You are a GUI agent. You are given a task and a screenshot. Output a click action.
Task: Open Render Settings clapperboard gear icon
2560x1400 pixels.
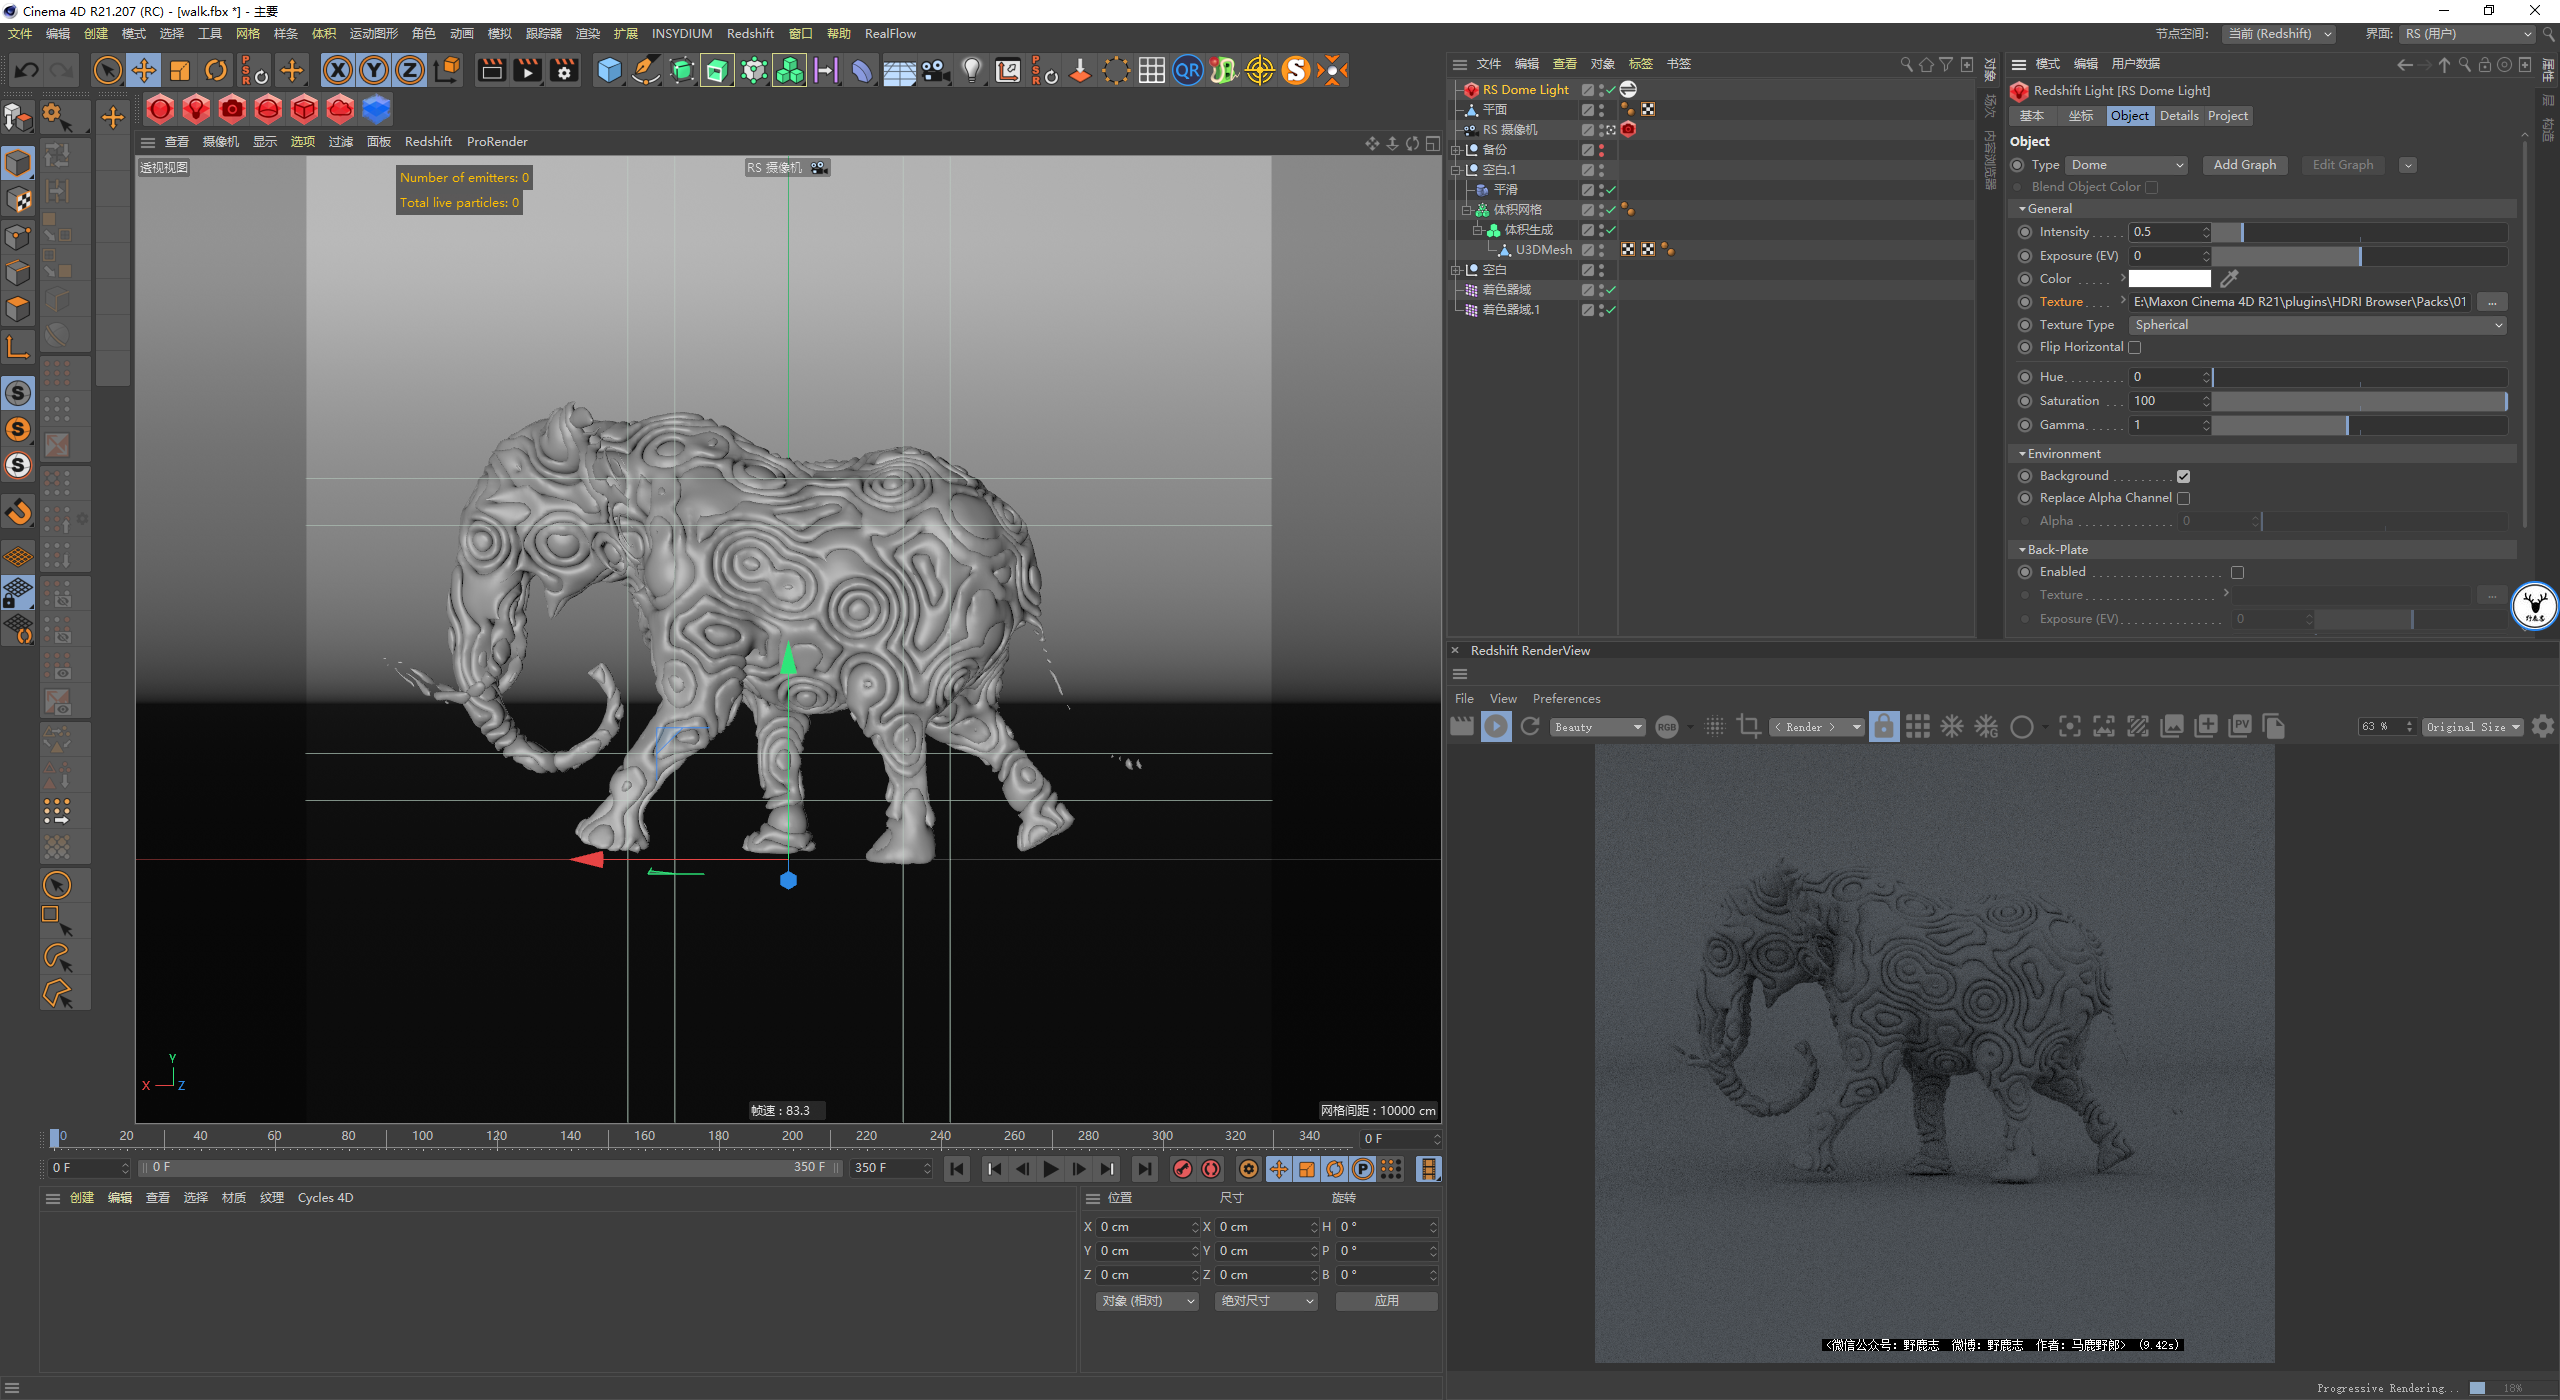click(564, 70)
